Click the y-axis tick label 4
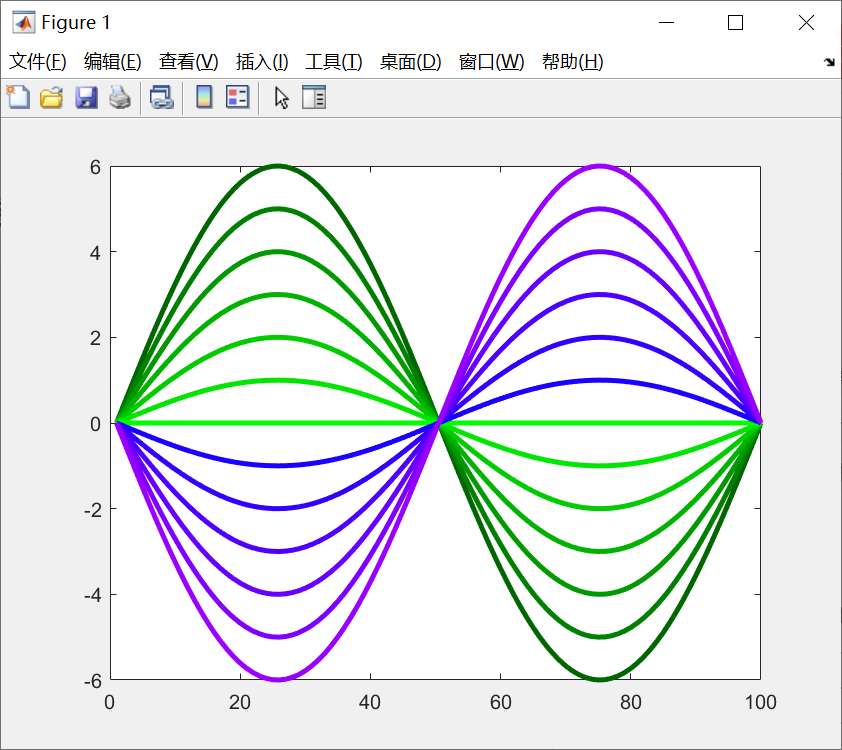This screenshot has height=750, width=842. click(95, 253)
